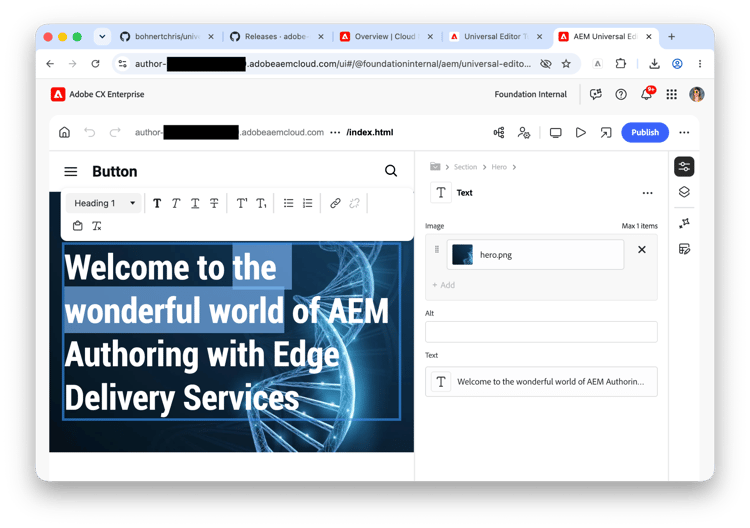Apply superscript formatting
The image size is (750, 528).
242,203
